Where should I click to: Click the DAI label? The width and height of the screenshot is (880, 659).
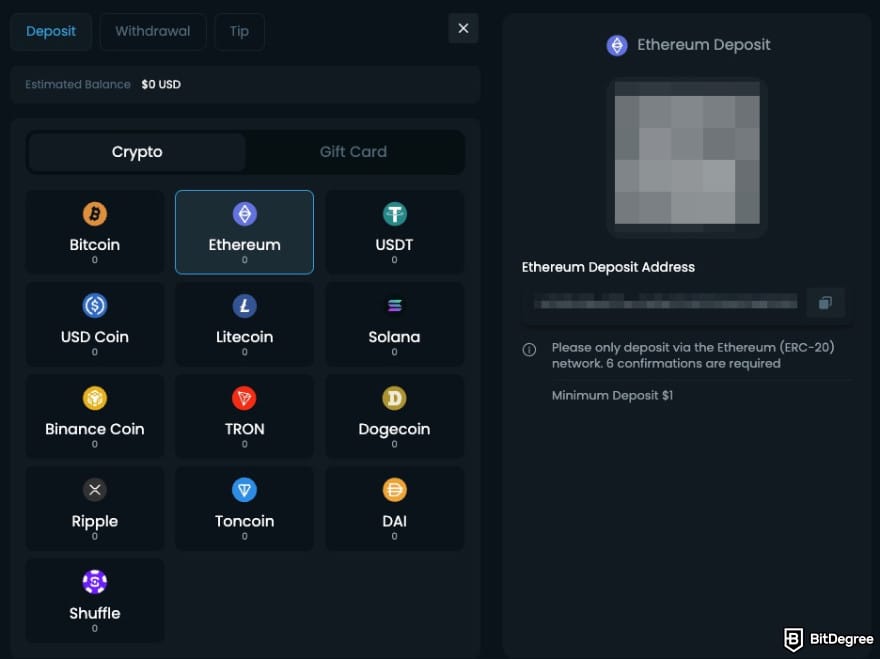[x=395, y=521]
